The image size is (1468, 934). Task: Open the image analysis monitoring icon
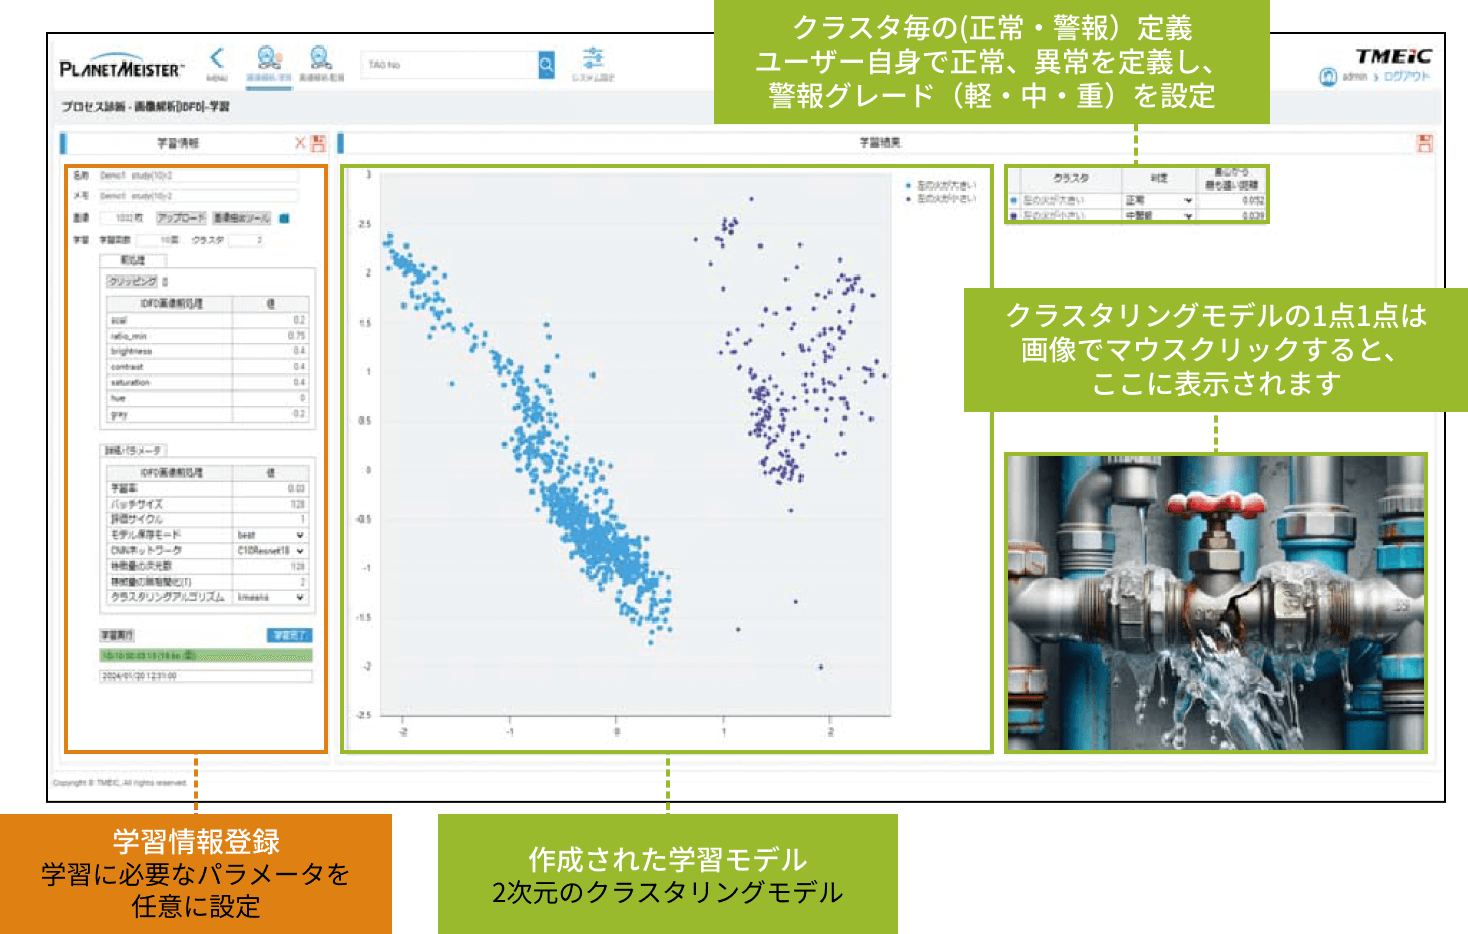tap(321, 60)
